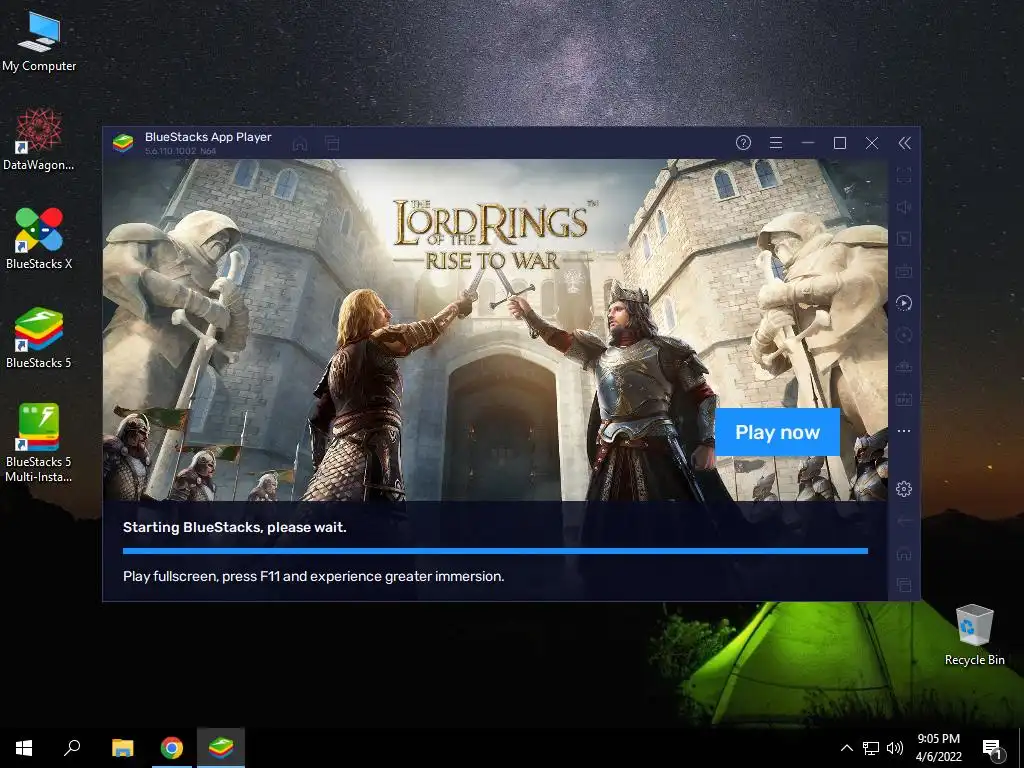Click the volume icon in the sidebar
This screenshot has height=768, width=1024.
pyautogui.click(x=904, y=207)
